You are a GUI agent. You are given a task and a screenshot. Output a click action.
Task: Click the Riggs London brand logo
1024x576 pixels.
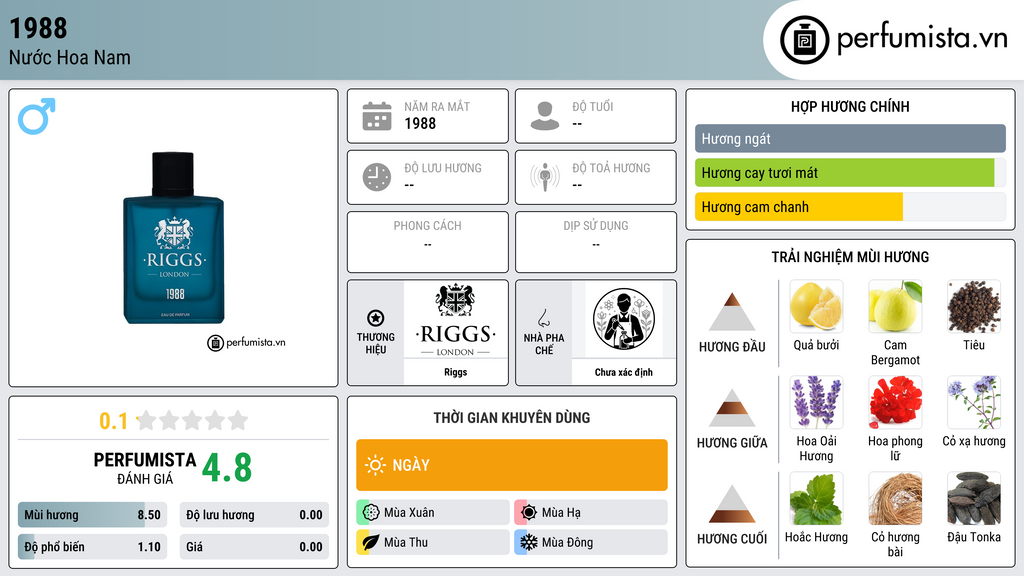point(455,320)
